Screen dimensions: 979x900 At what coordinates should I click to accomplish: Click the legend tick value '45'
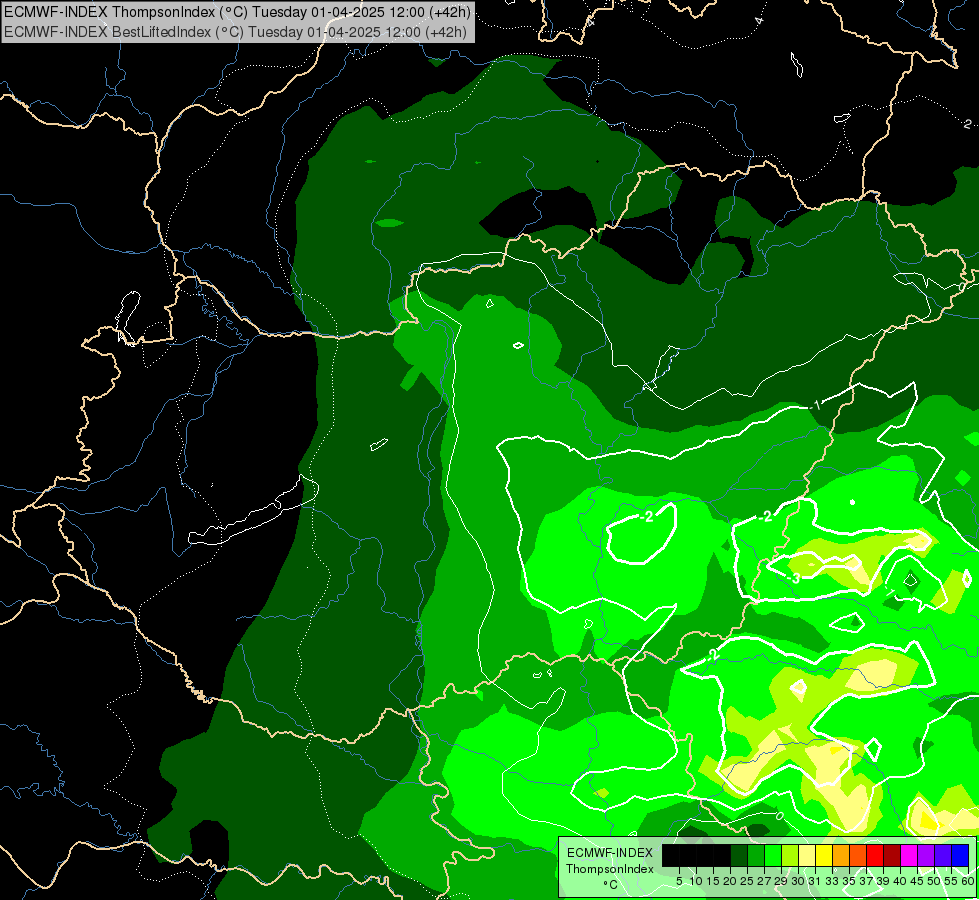click(917, 881)
